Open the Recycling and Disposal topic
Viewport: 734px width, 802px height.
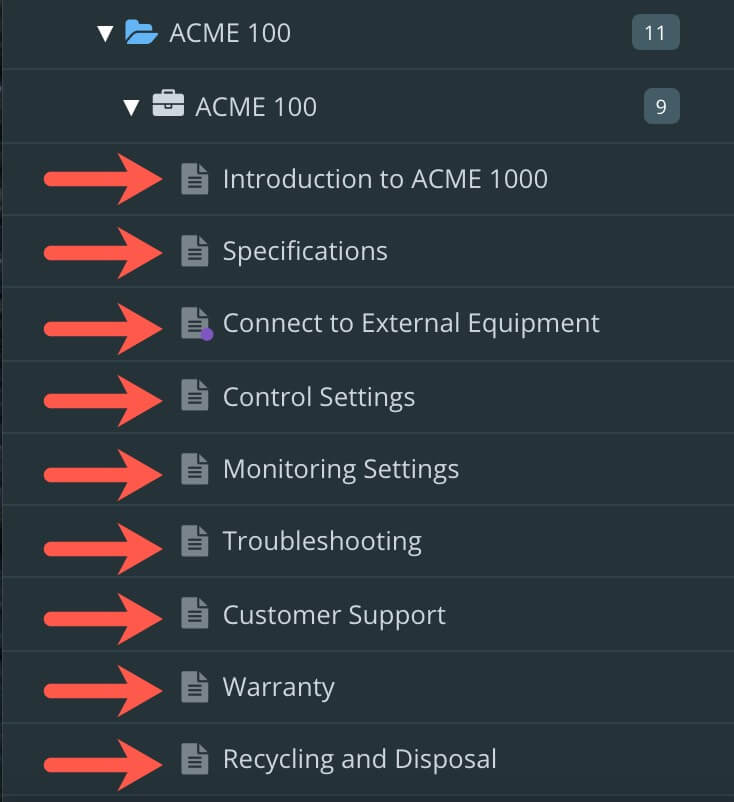pos(359,759)
